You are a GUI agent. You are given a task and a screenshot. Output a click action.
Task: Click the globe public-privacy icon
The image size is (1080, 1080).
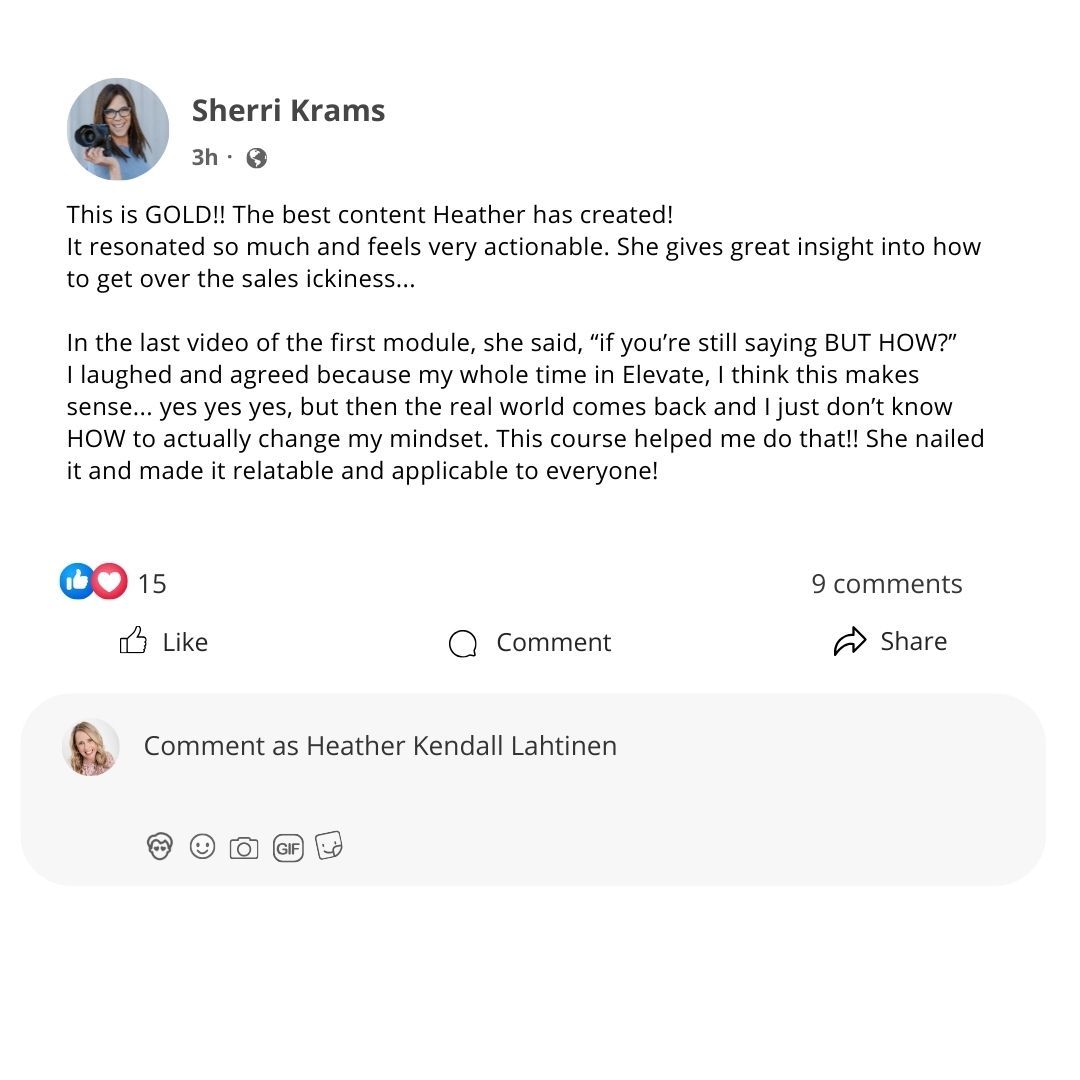point(257,158)
